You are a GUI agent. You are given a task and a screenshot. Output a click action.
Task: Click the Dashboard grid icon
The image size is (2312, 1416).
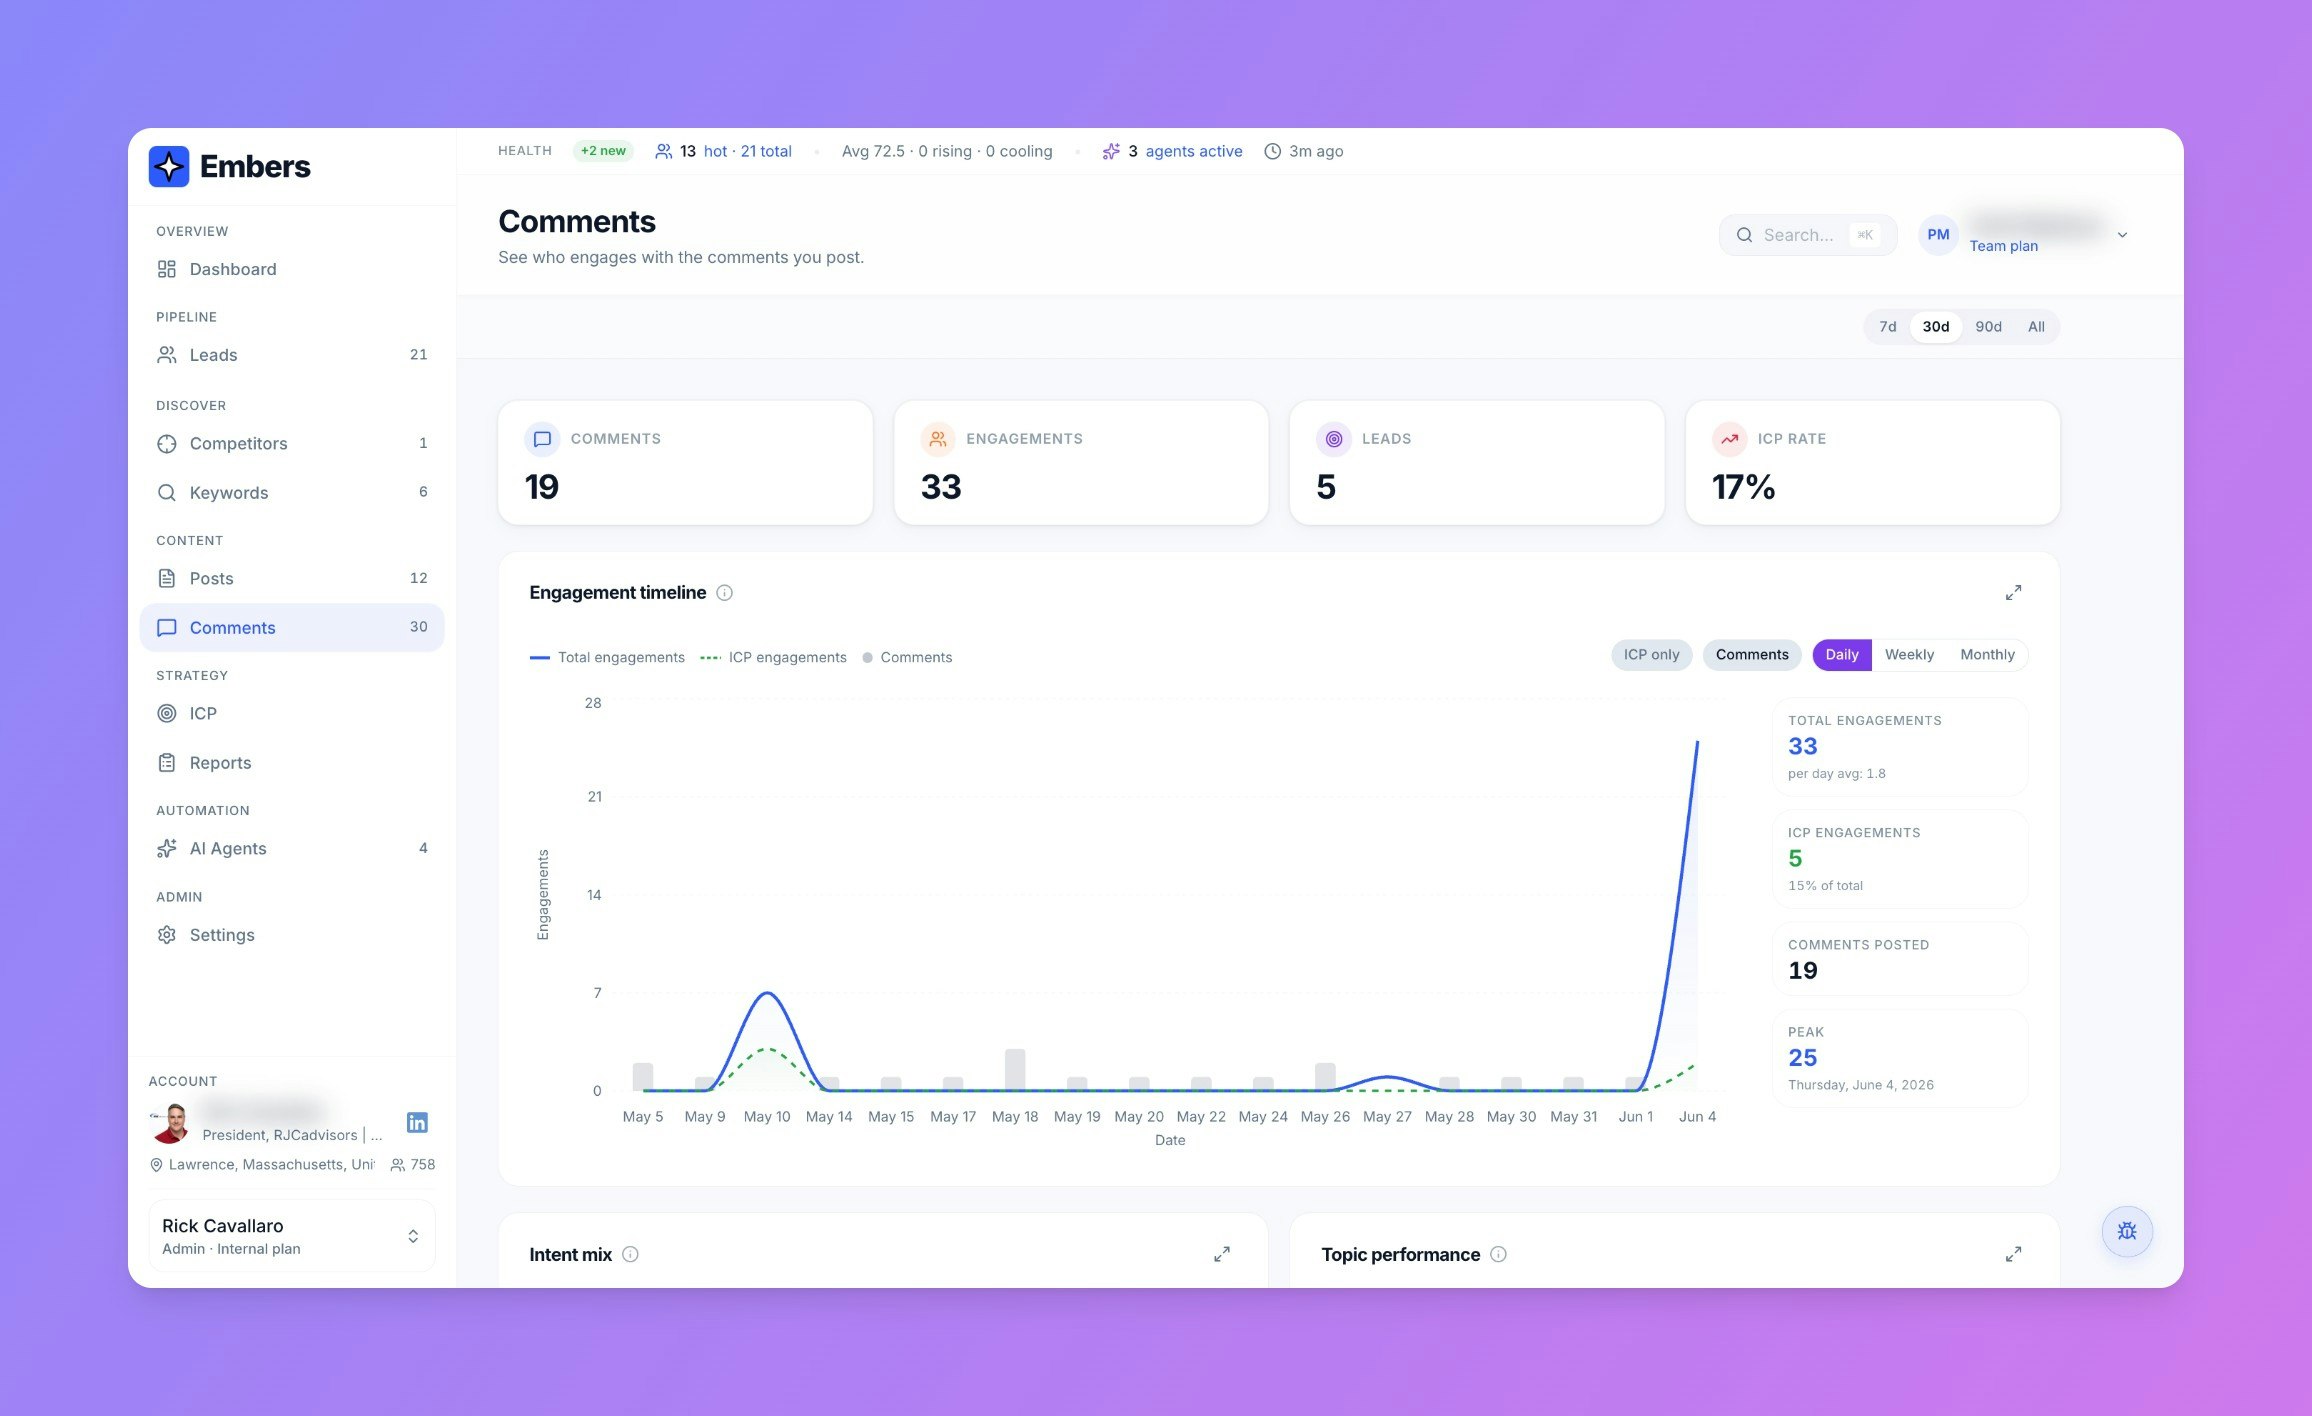[167, 269]
